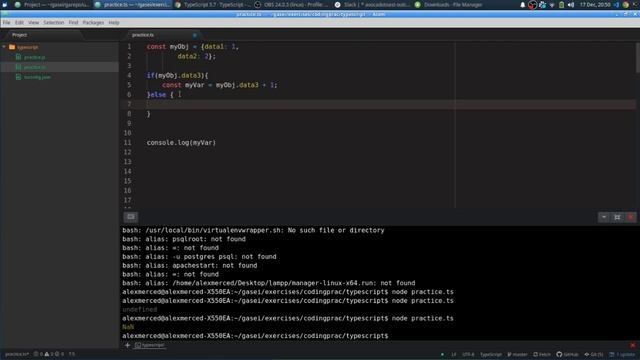This screenshot has height=360, width=640.
Task: Click the 'NaN' output in terminal
Action: click(128, 327)
